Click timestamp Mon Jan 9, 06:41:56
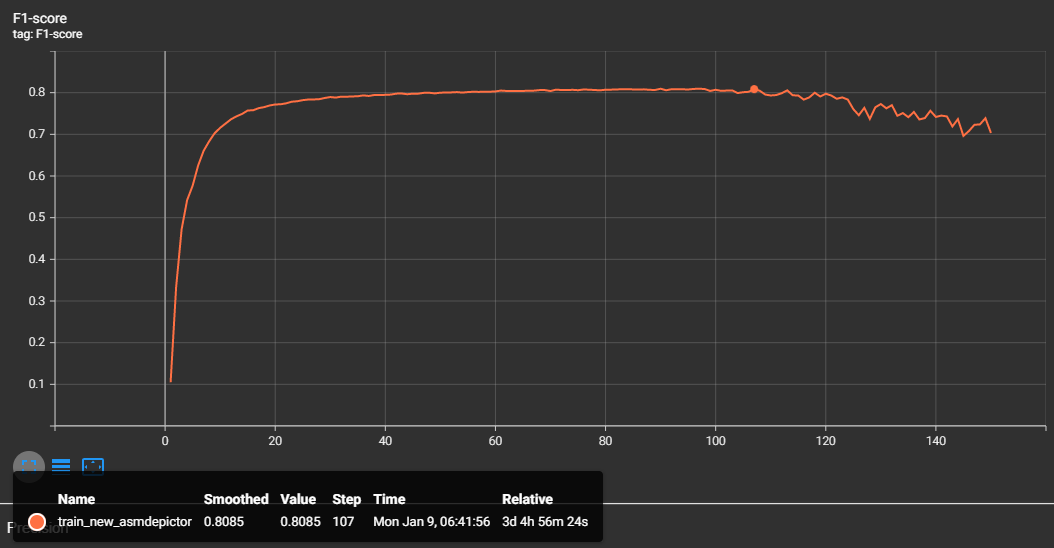 tap(432, 522)
